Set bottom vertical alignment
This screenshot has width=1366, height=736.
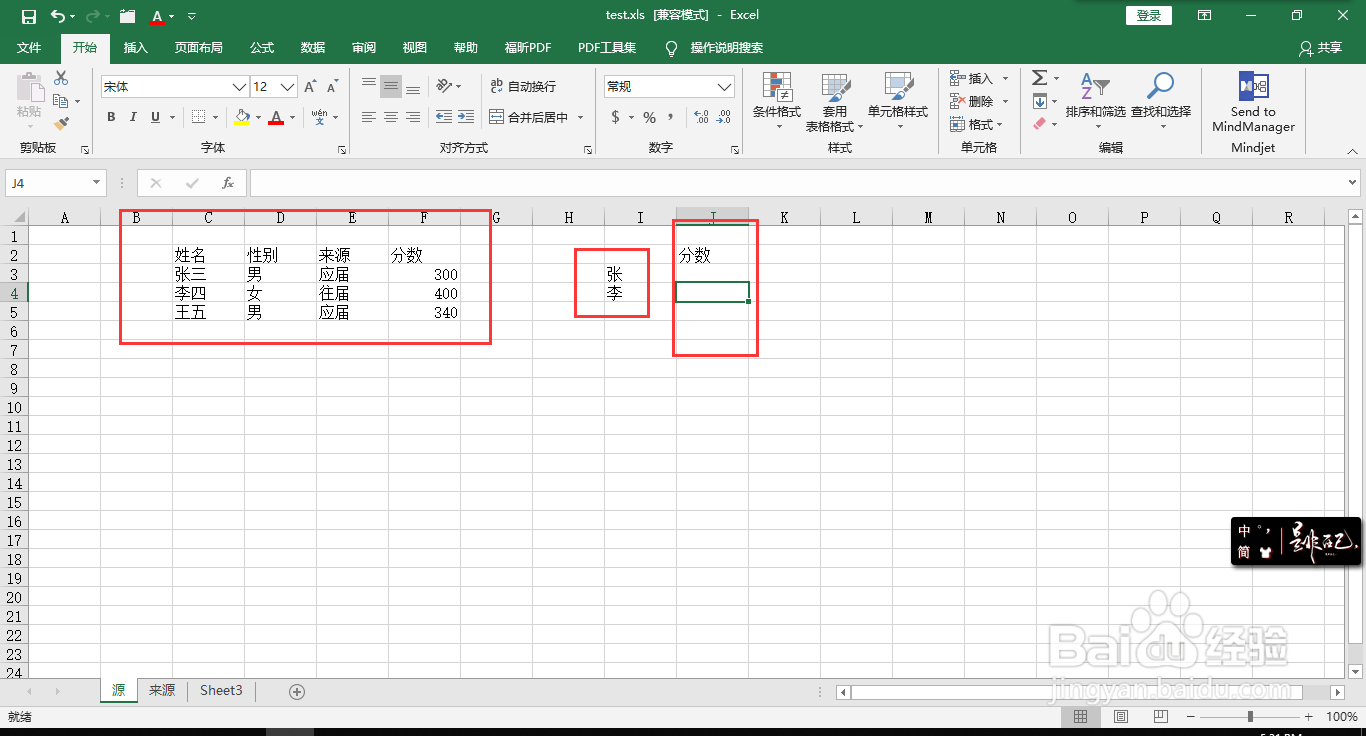pyautogui.click(x=413, y=87)
